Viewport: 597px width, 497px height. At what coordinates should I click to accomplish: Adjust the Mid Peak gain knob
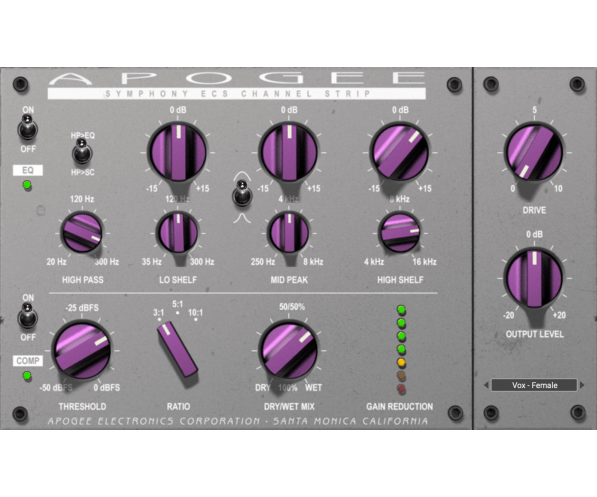pos(289,152)
